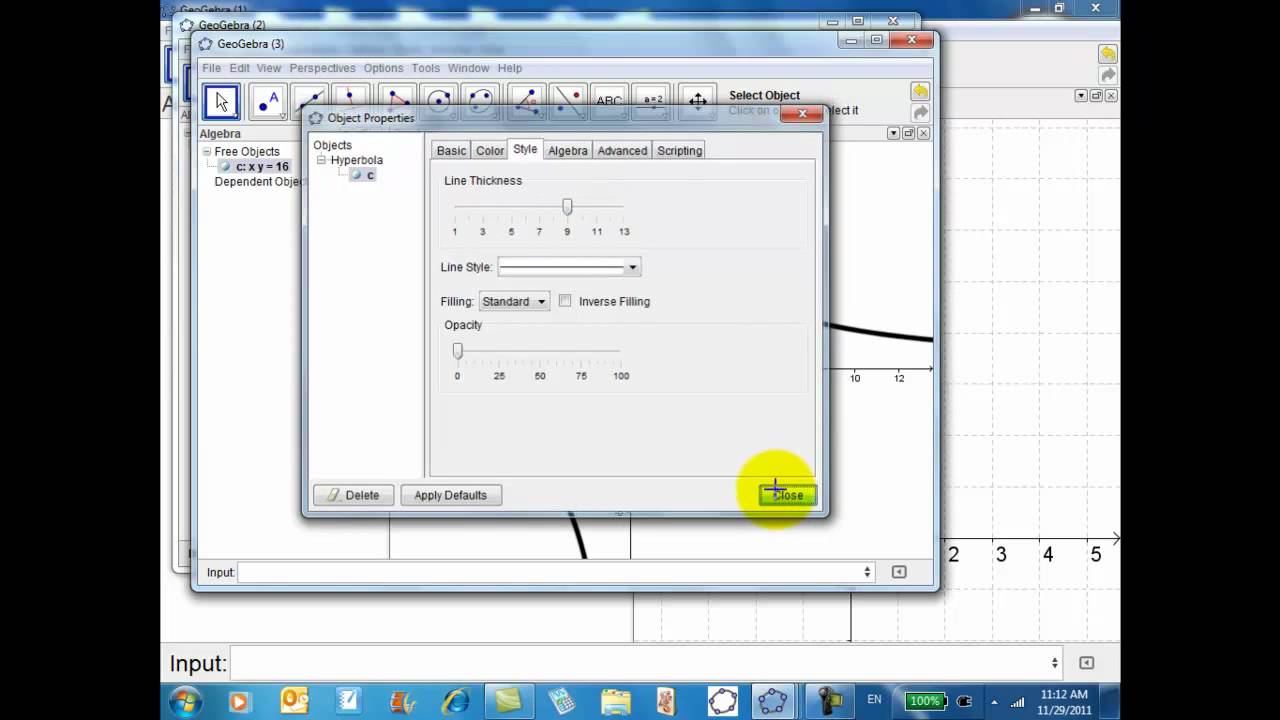
Task: Open the File menu
Action: click(211, 68)
